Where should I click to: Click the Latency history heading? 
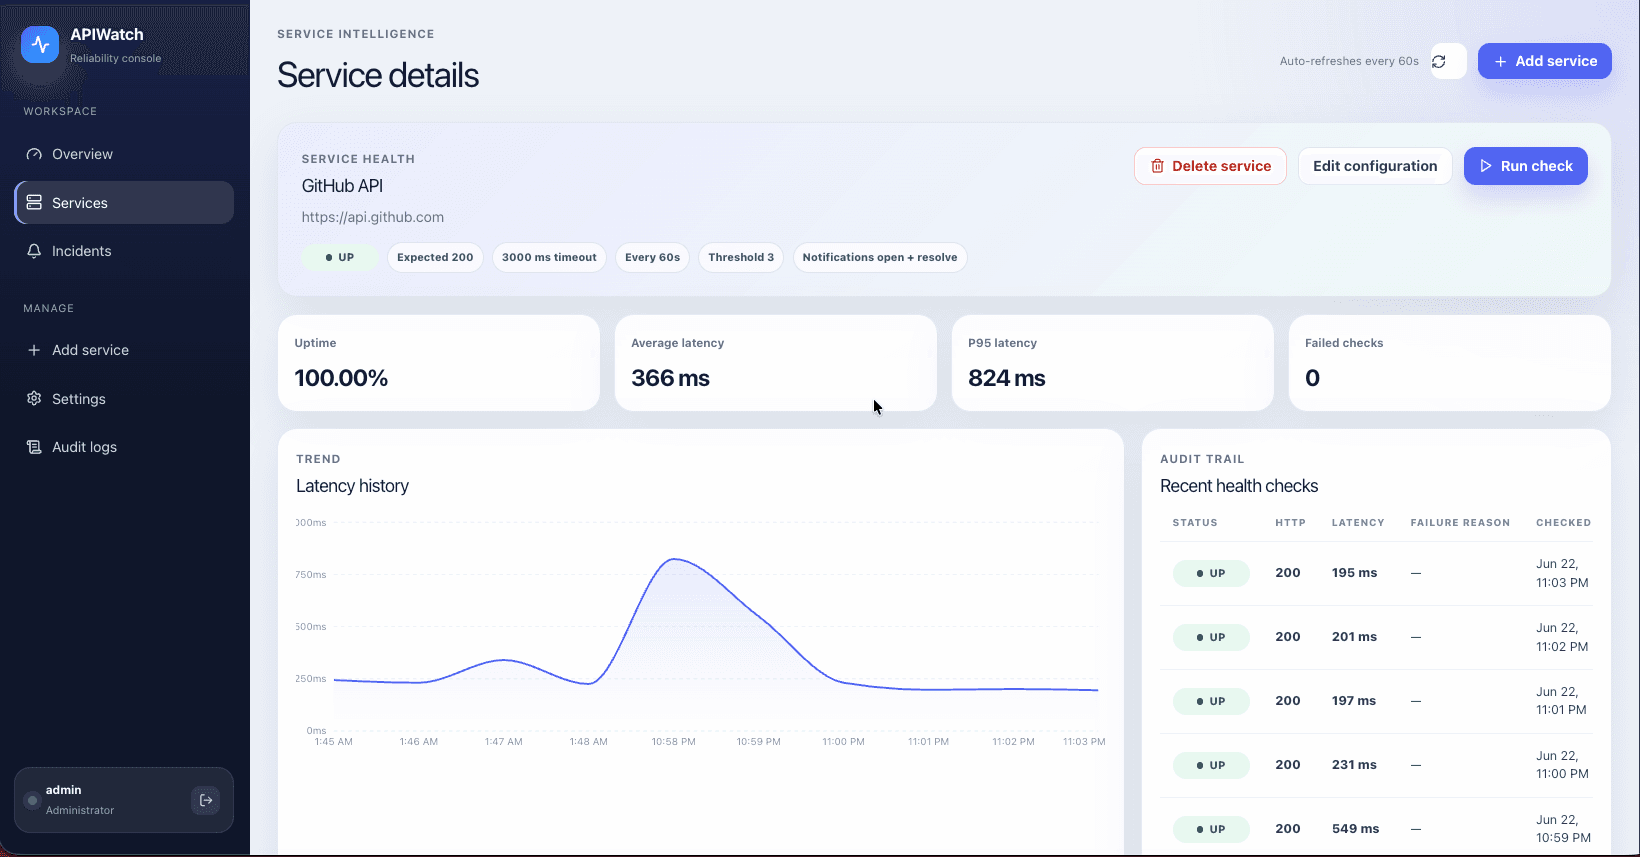point(352,486)
